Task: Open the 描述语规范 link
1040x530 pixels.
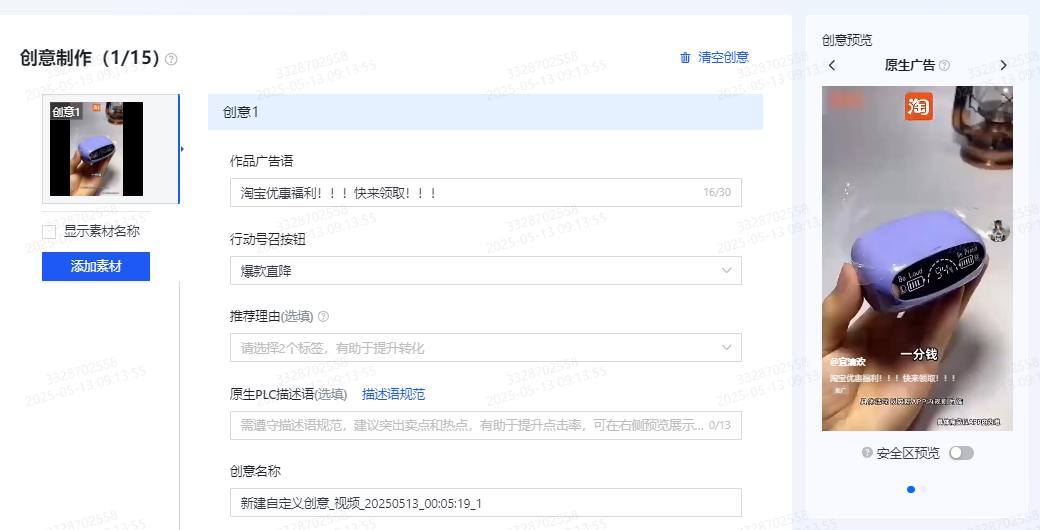Action: [393, 394]
